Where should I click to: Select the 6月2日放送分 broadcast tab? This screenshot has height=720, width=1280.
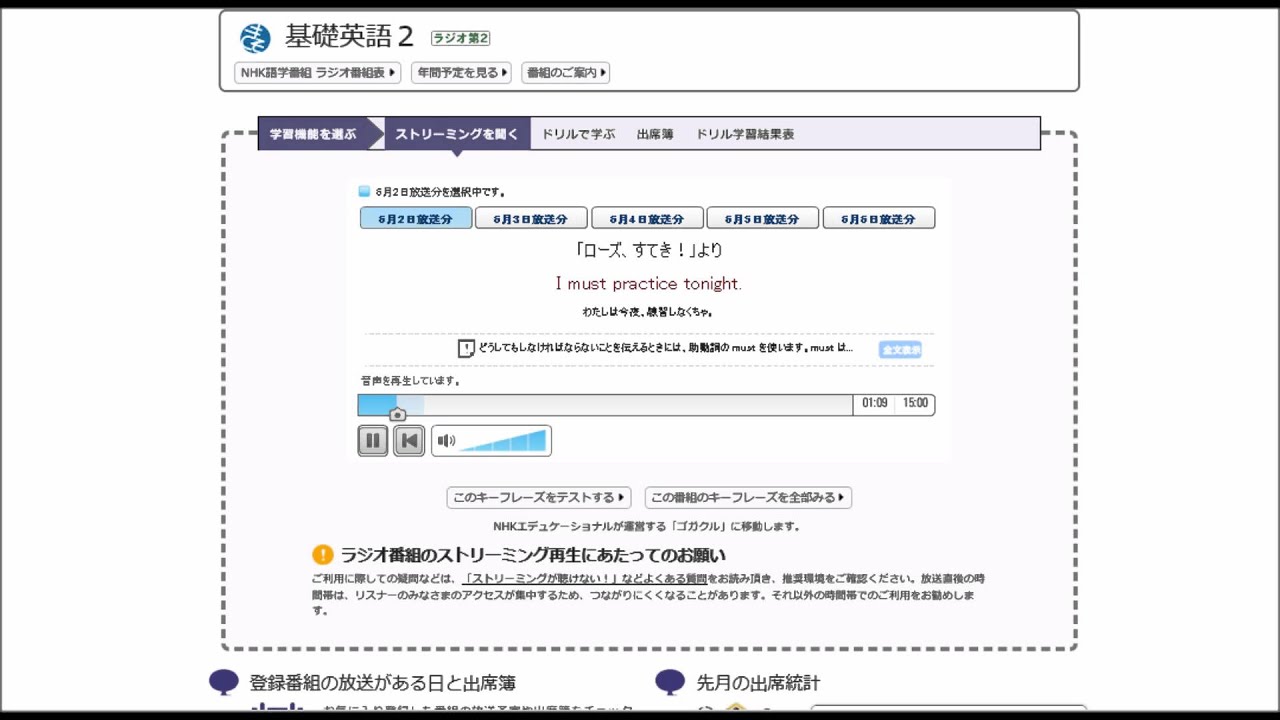pos(415,218)
